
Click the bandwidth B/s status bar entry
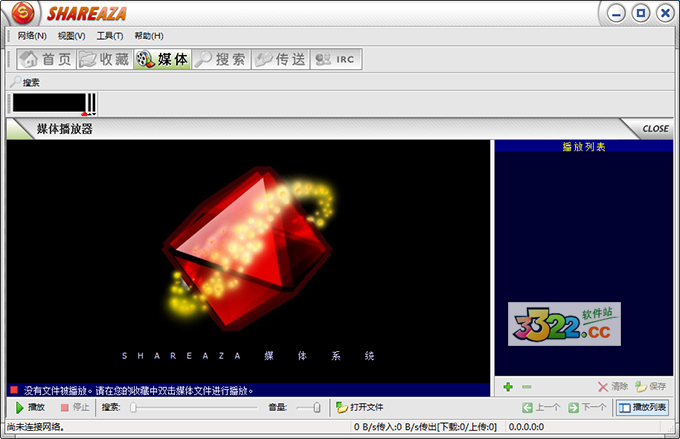coord(425,427)
